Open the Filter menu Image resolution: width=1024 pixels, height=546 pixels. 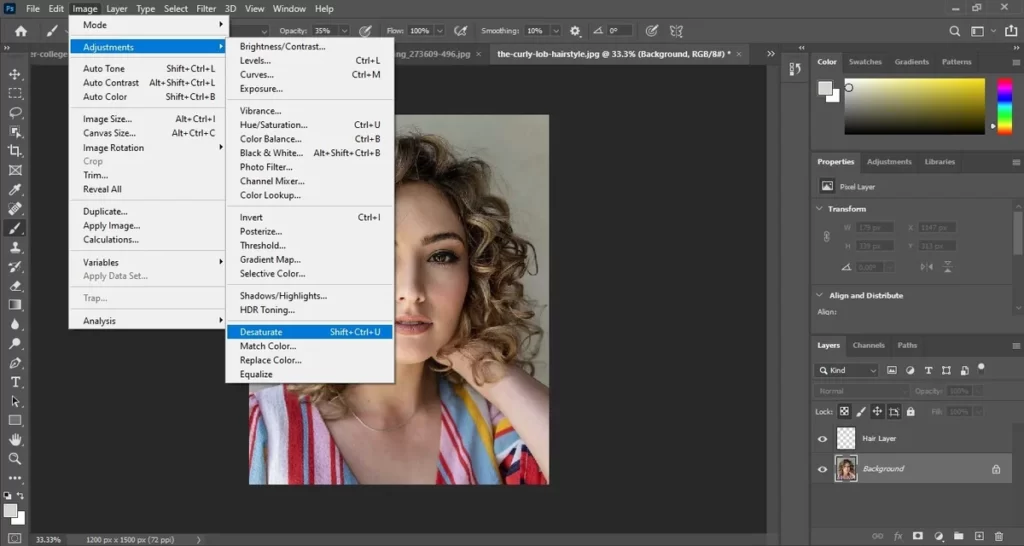206,8
